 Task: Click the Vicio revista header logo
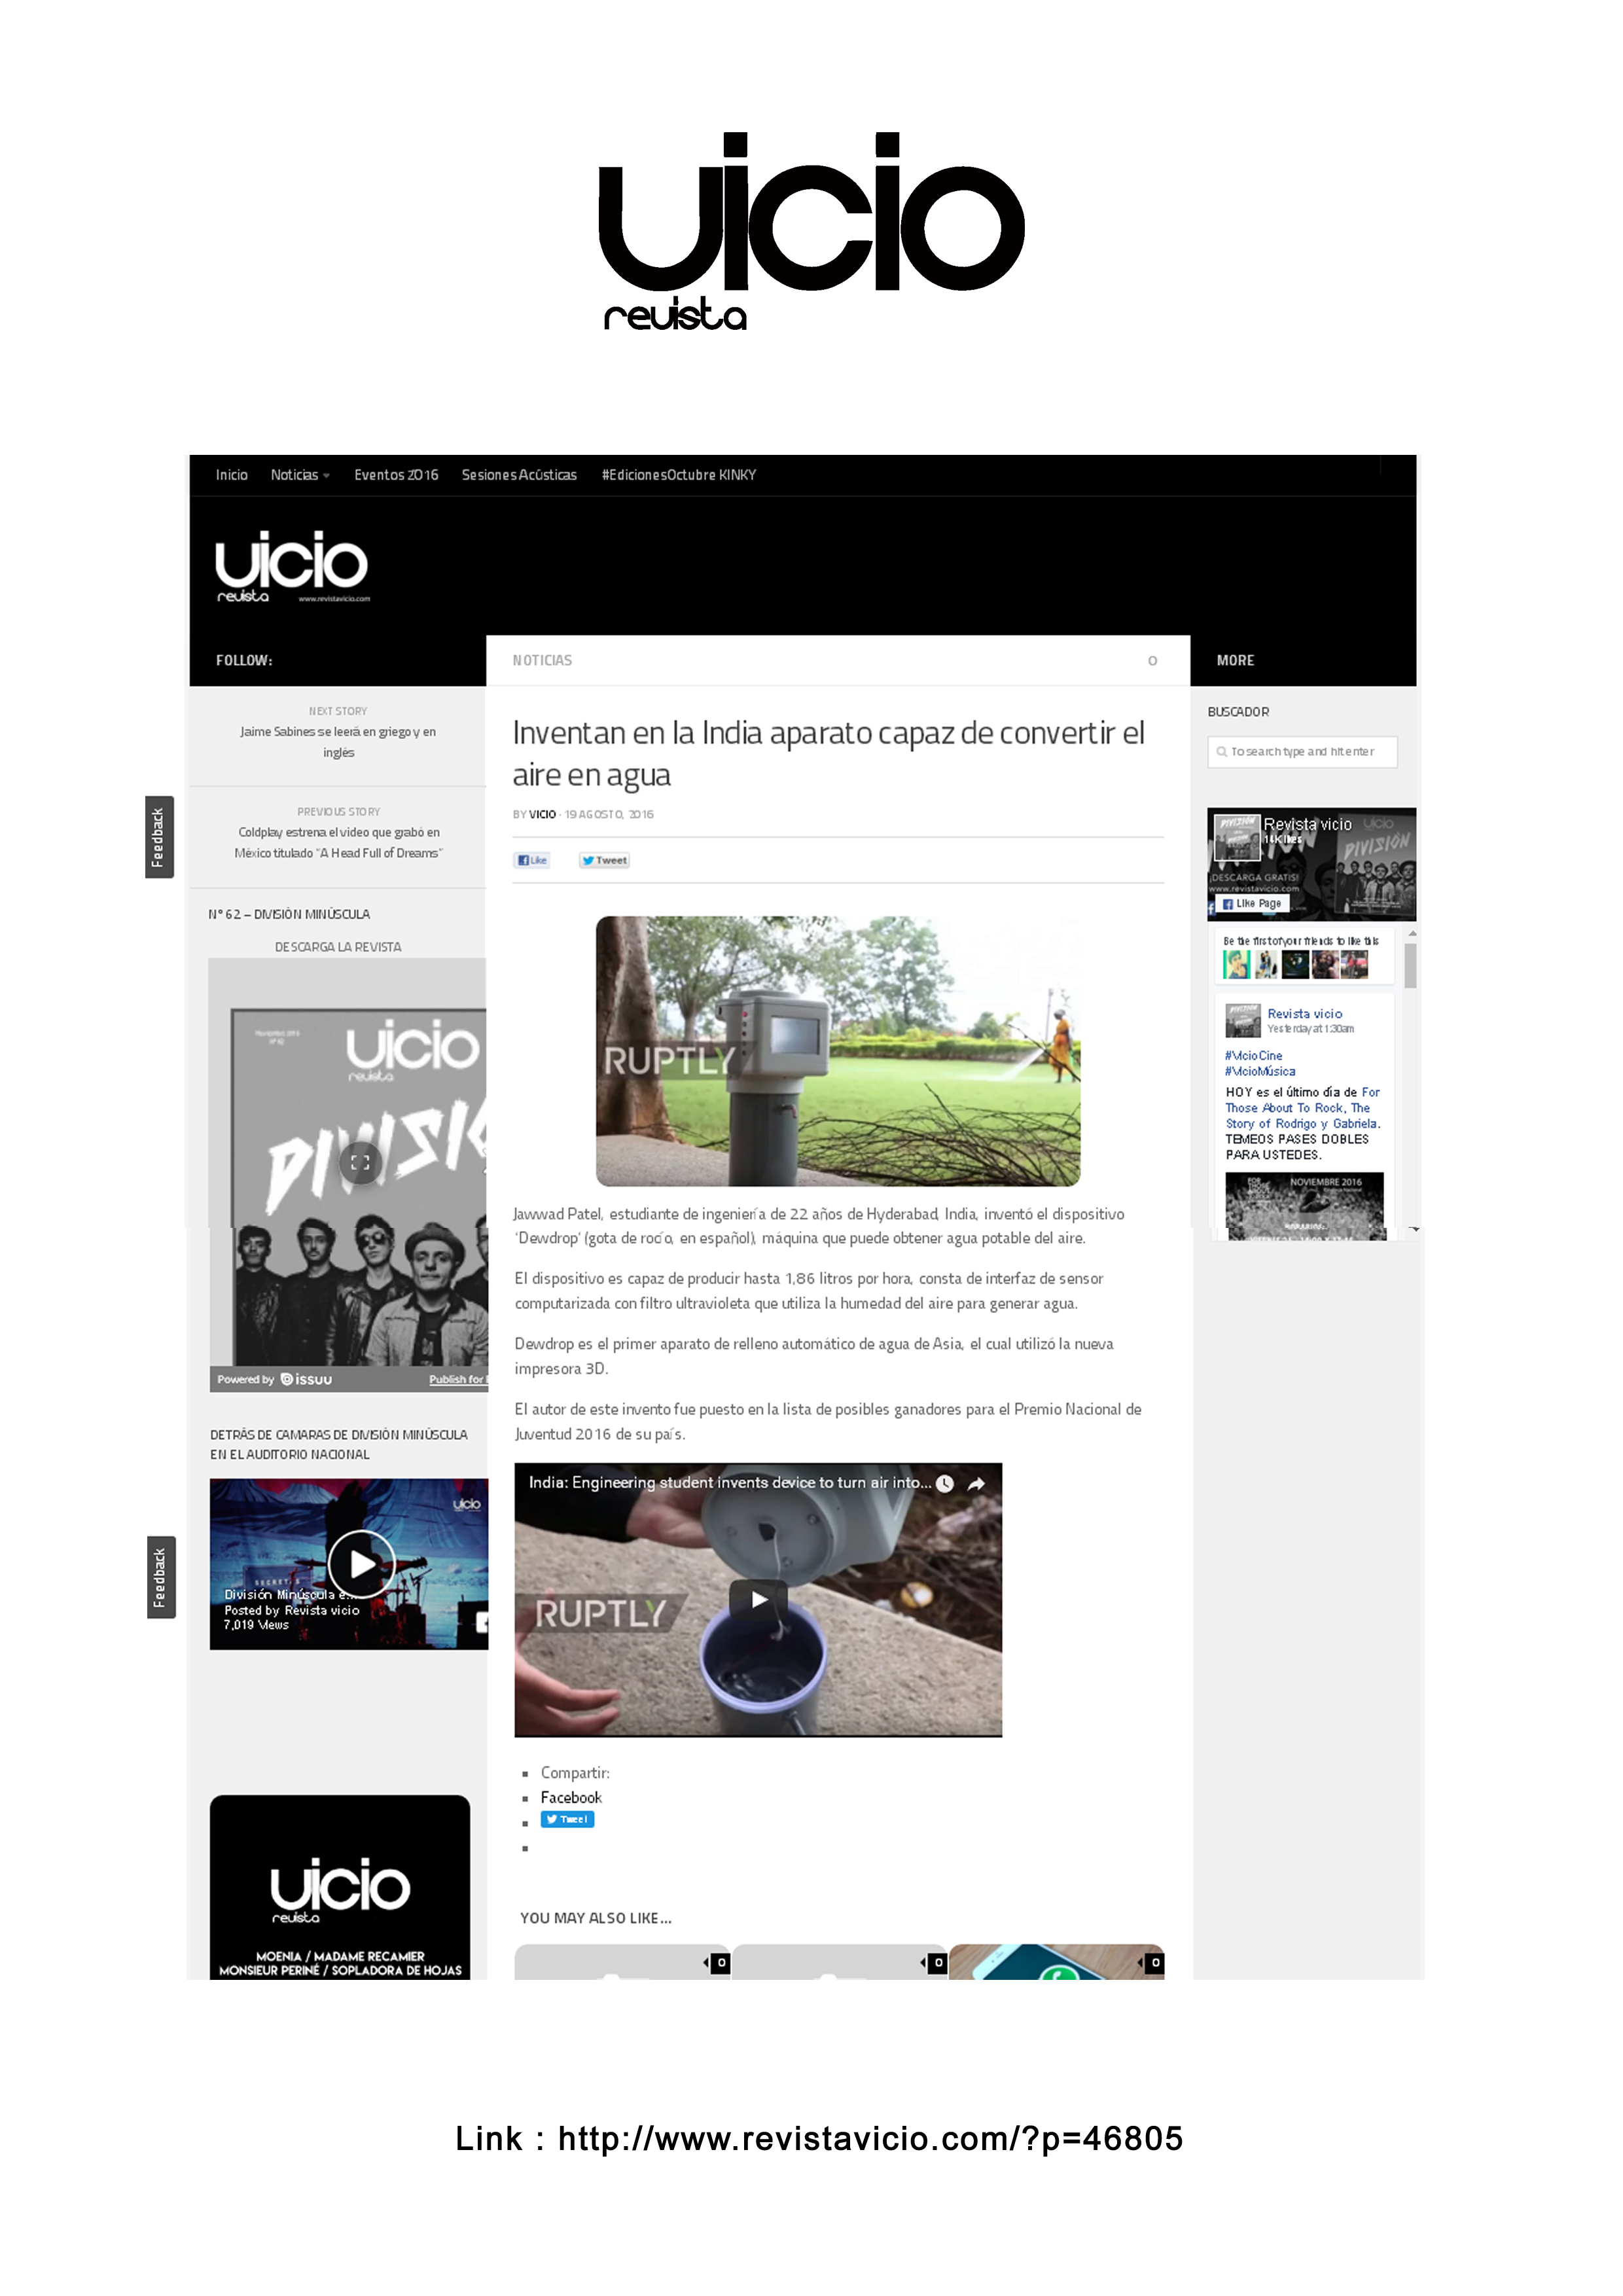pos(292,566)
